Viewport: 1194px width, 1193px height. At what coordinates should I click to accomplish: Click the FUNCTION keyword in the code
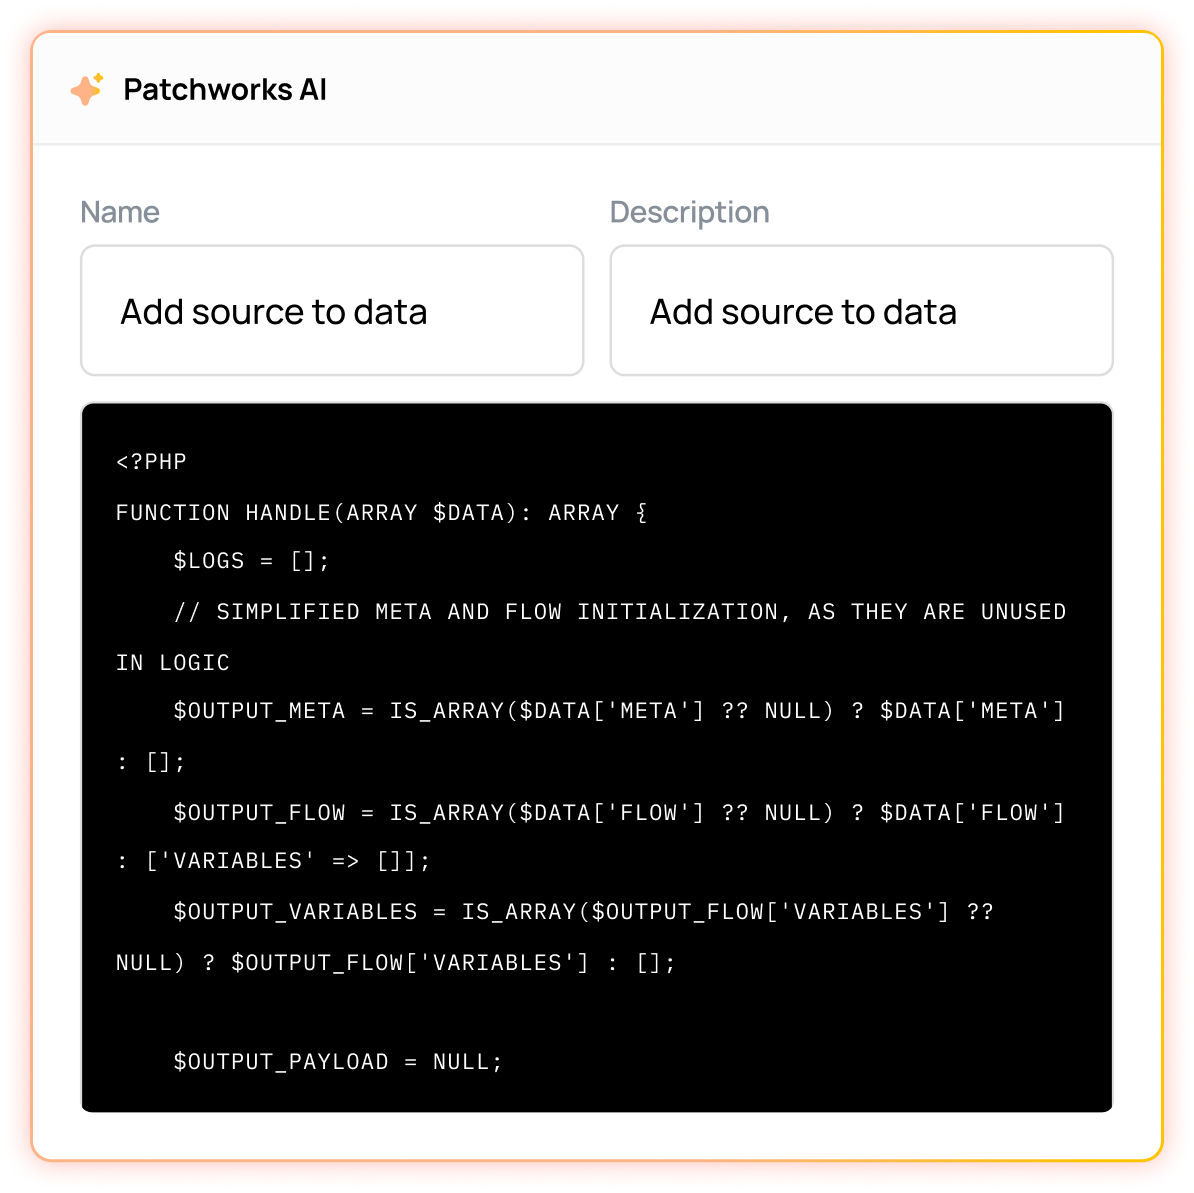tap(173, 512)
